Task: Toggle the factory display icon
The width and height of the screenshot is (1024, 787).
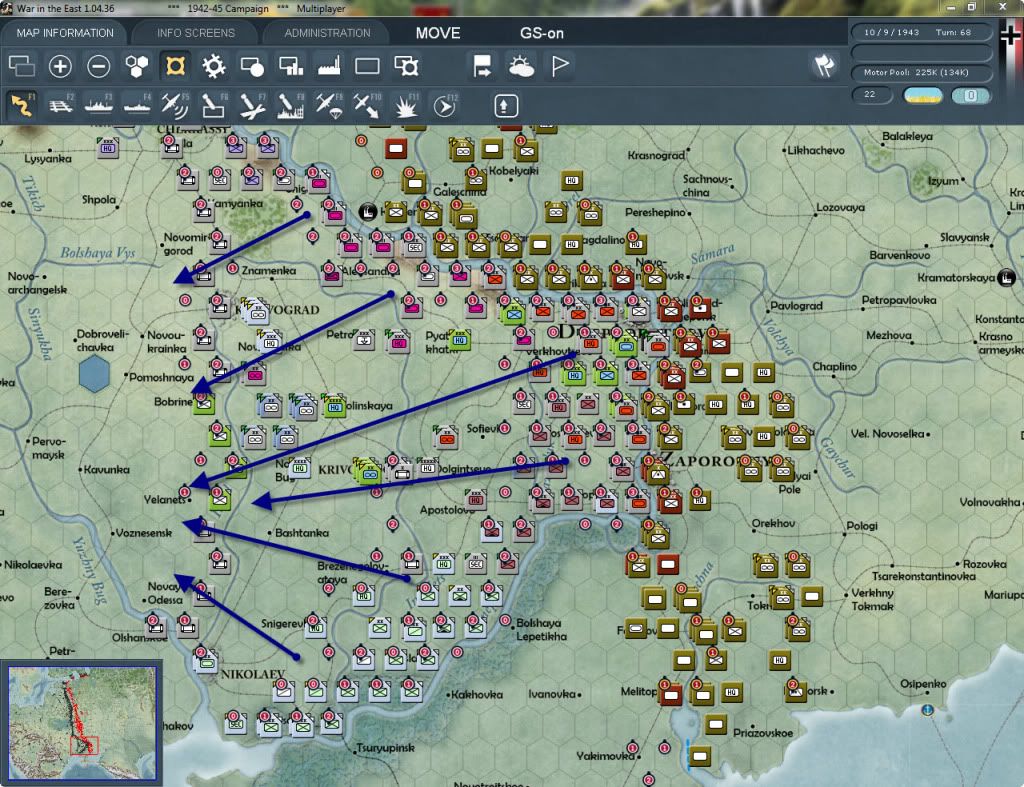Action: click(x=329, y=66)
